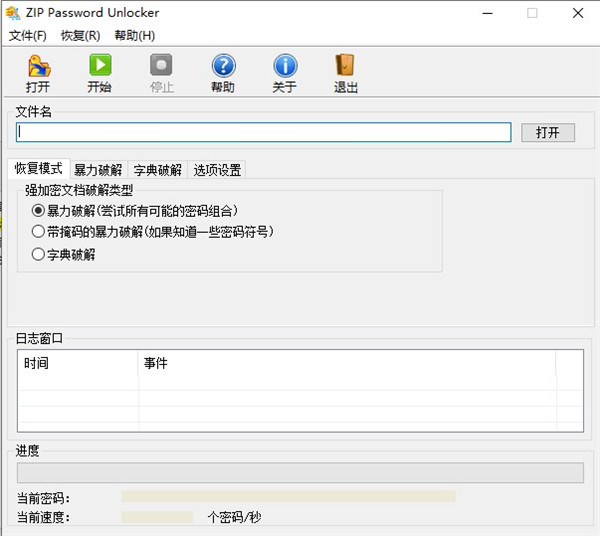This screenshot has height=536, width=600.
Task: Focus the 文件名 input field
Action: 263,132
